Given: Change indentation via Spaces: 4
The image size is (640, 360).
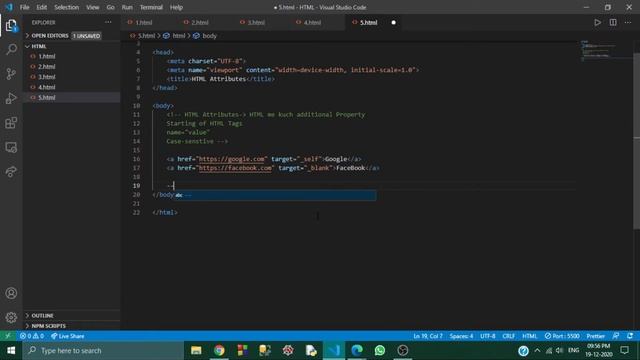Looking at the screenshot, I should pyautogui.click(x=461, y=336).
